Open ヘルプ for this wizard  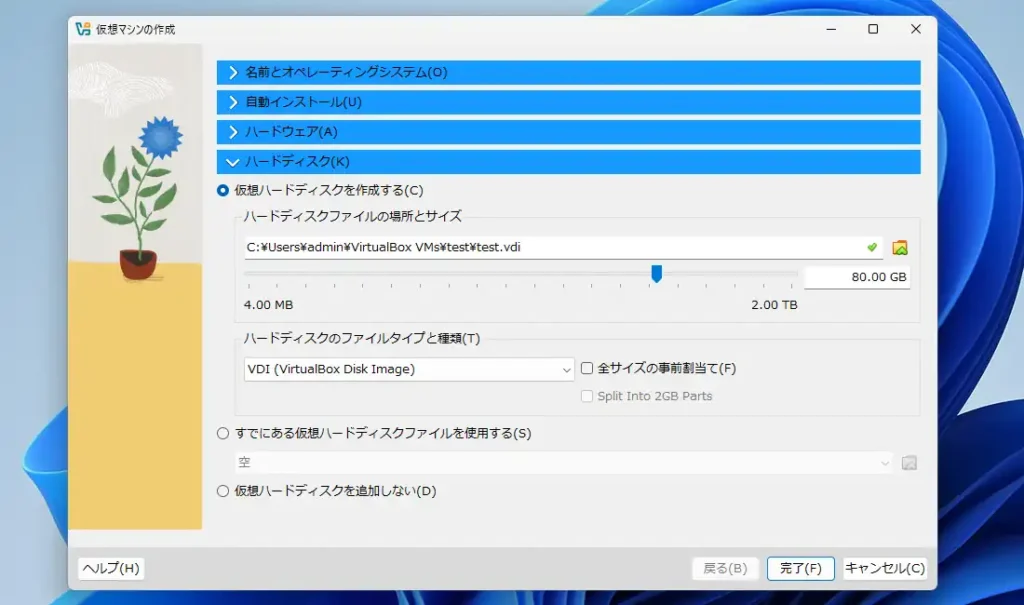pos(112,567)
